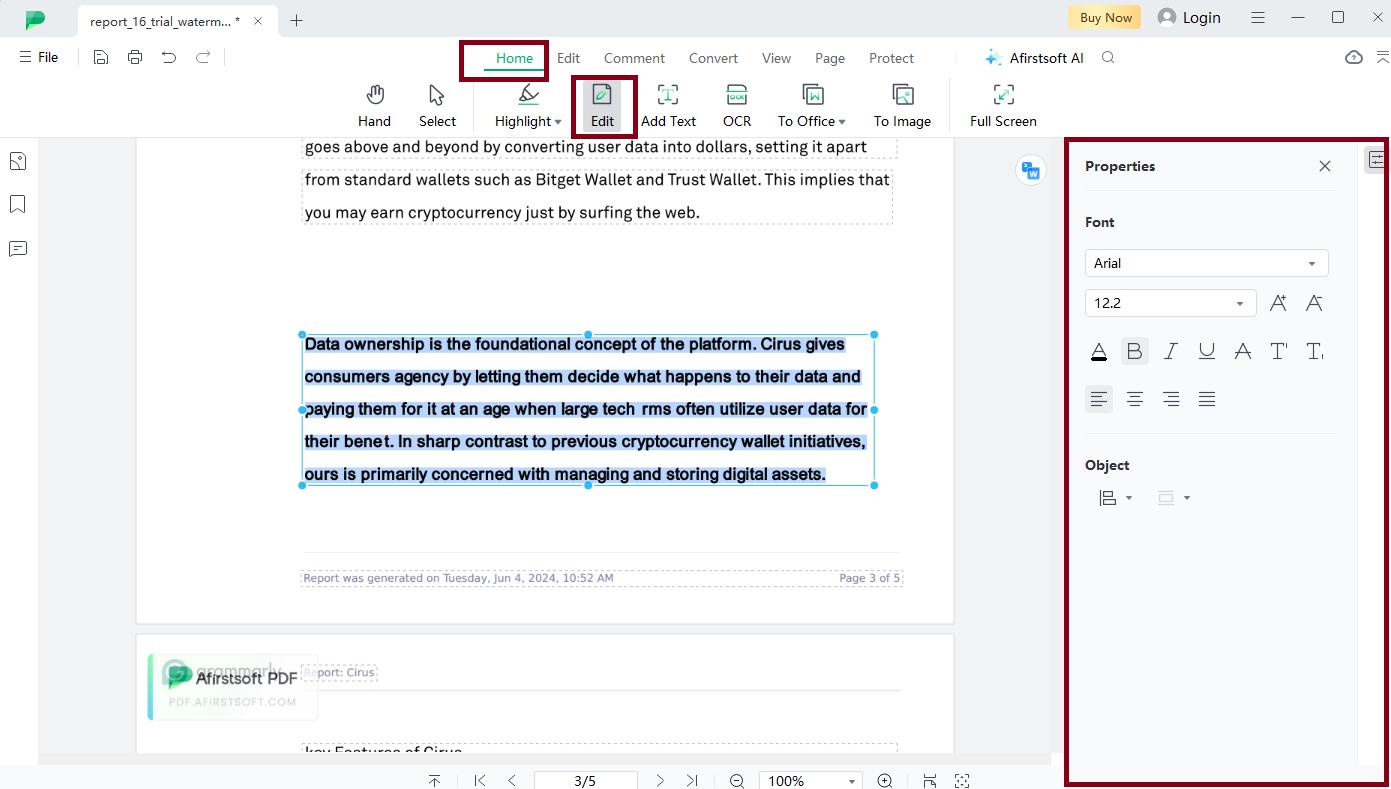The height and width of the screenshot is (789, 1391).
Task: Toggle strikethrough formatting
Action: (1242, 351)
